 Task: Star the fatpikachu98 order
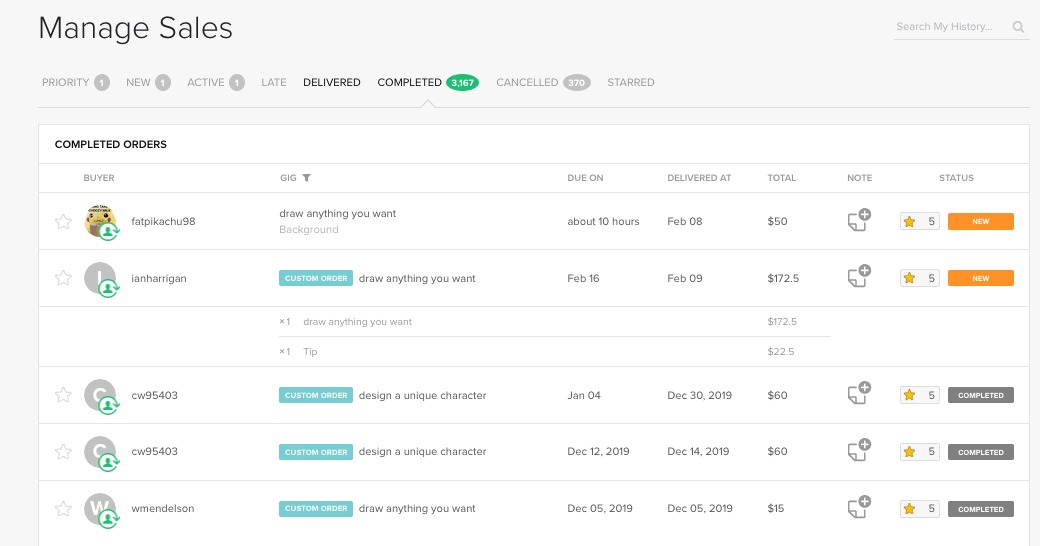[63, 222]
